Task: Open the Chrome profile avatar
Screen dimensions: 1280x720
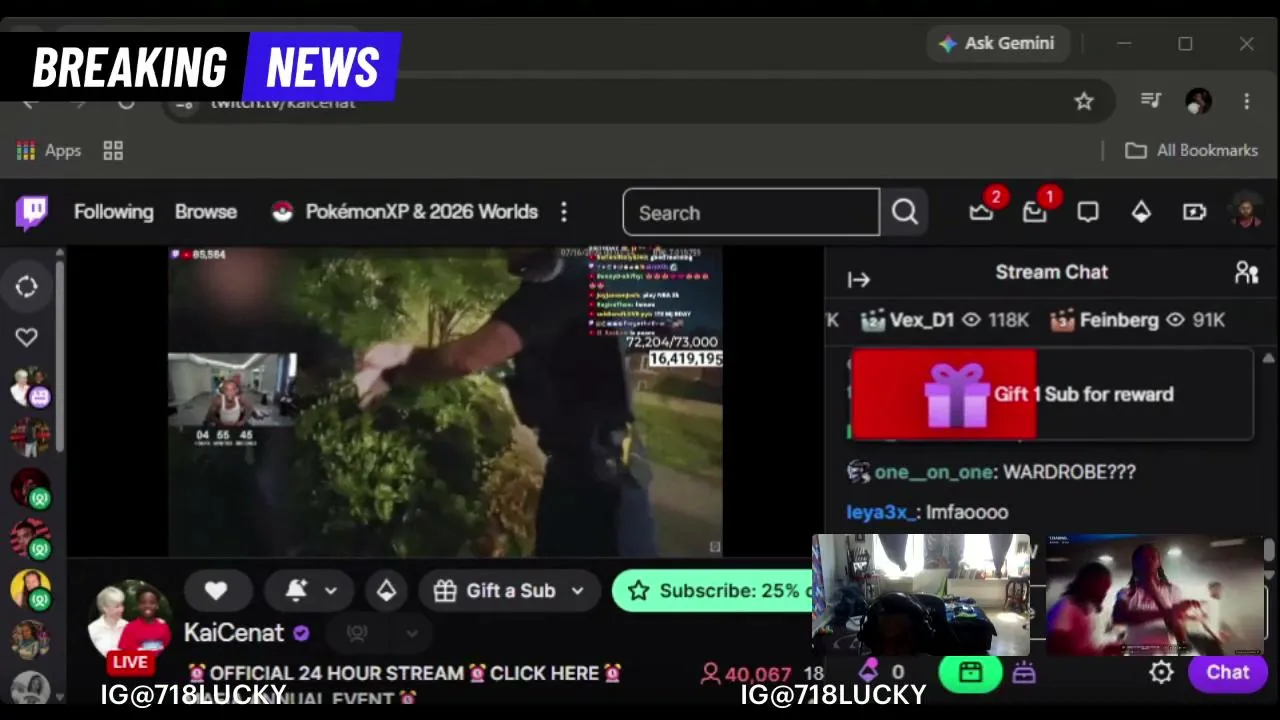Action: (x=1198, y=100)
